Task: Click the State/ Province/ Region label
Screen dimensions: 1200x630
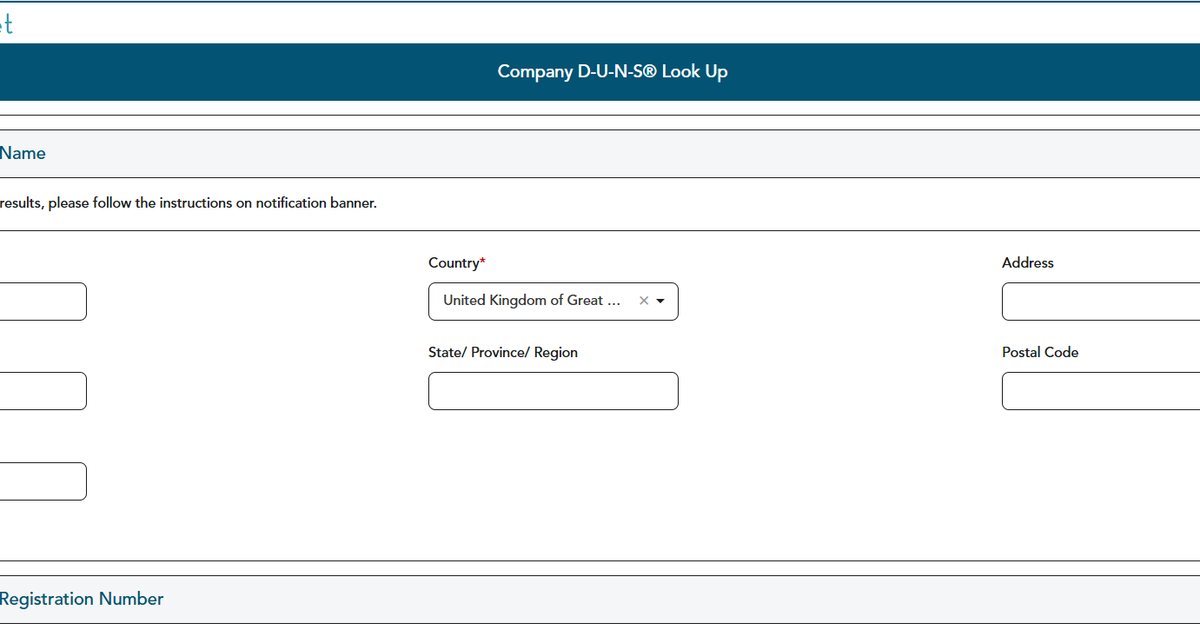Action: (x=503, y=352)
